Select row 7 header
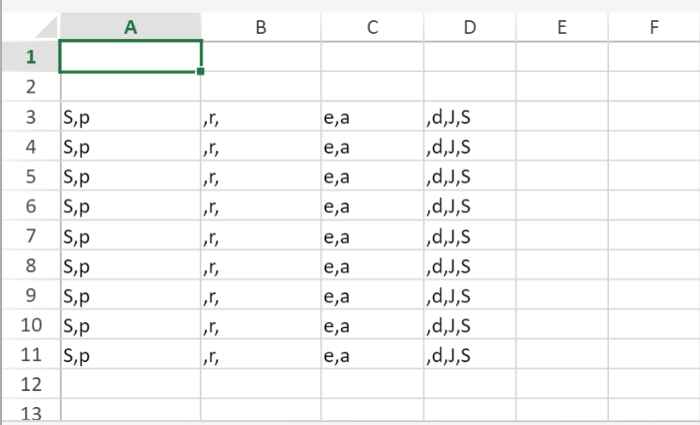 [29, 236]
